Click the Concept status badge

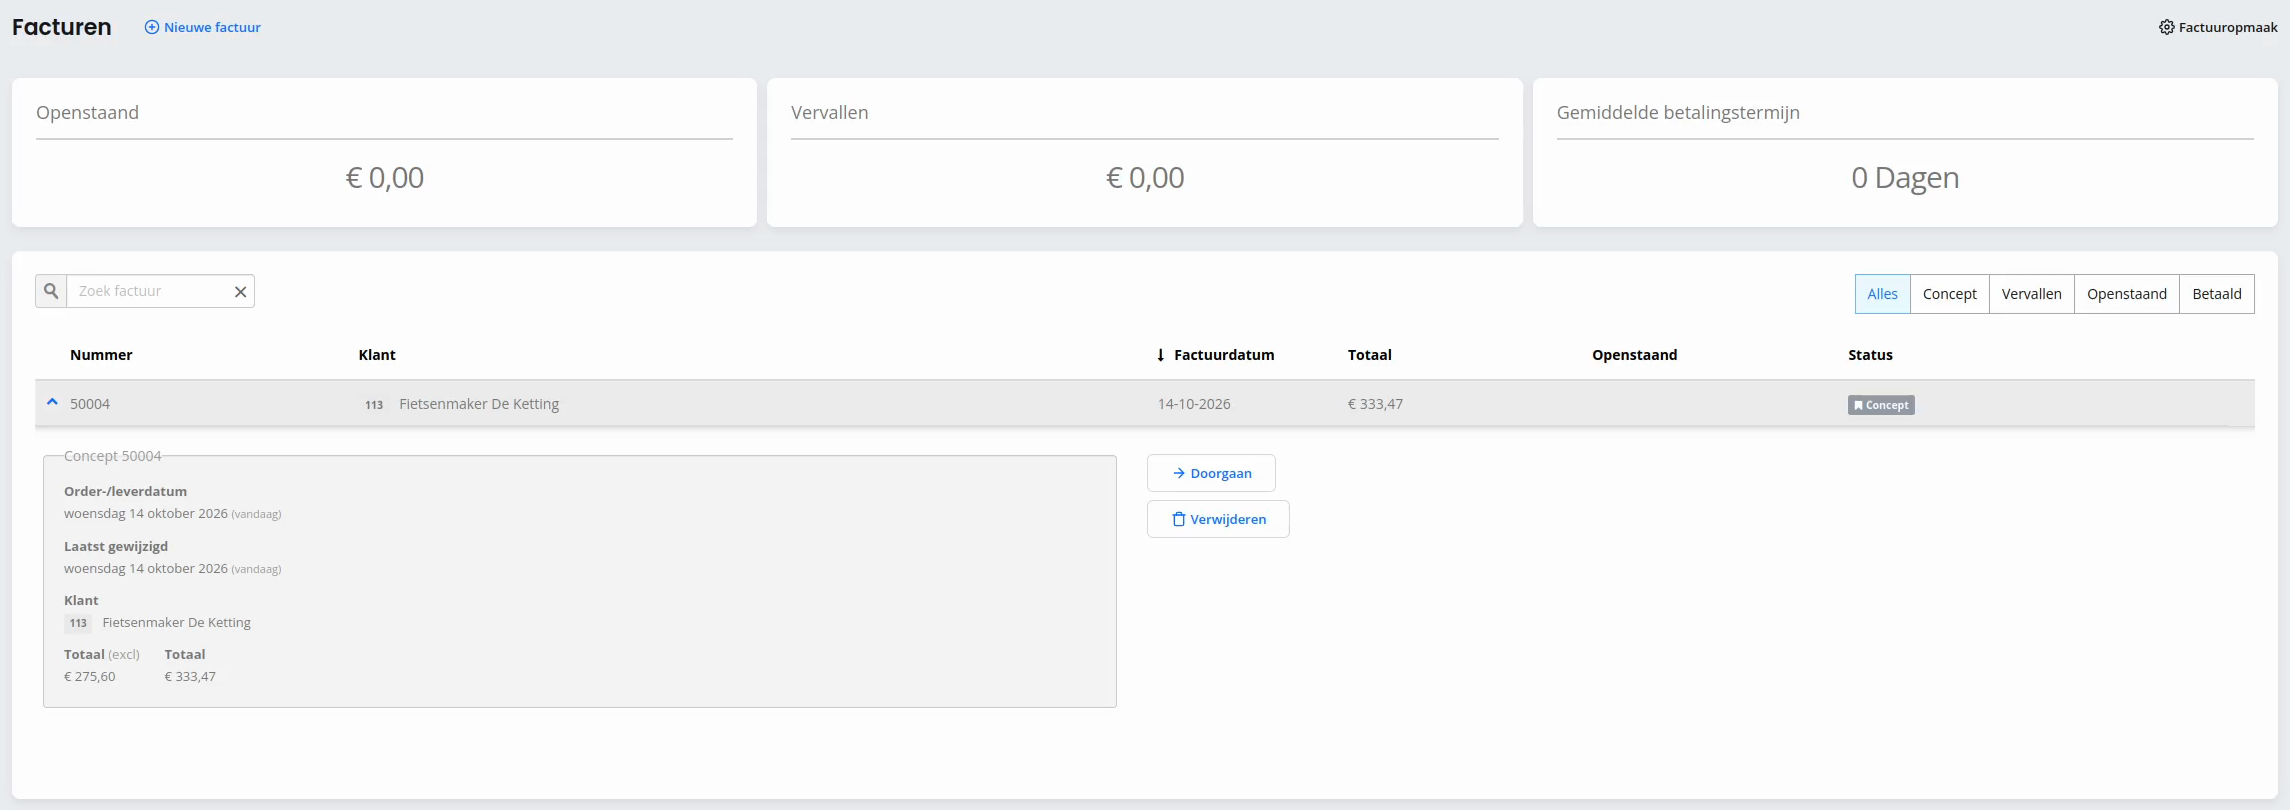click(x=1881, y=405)
